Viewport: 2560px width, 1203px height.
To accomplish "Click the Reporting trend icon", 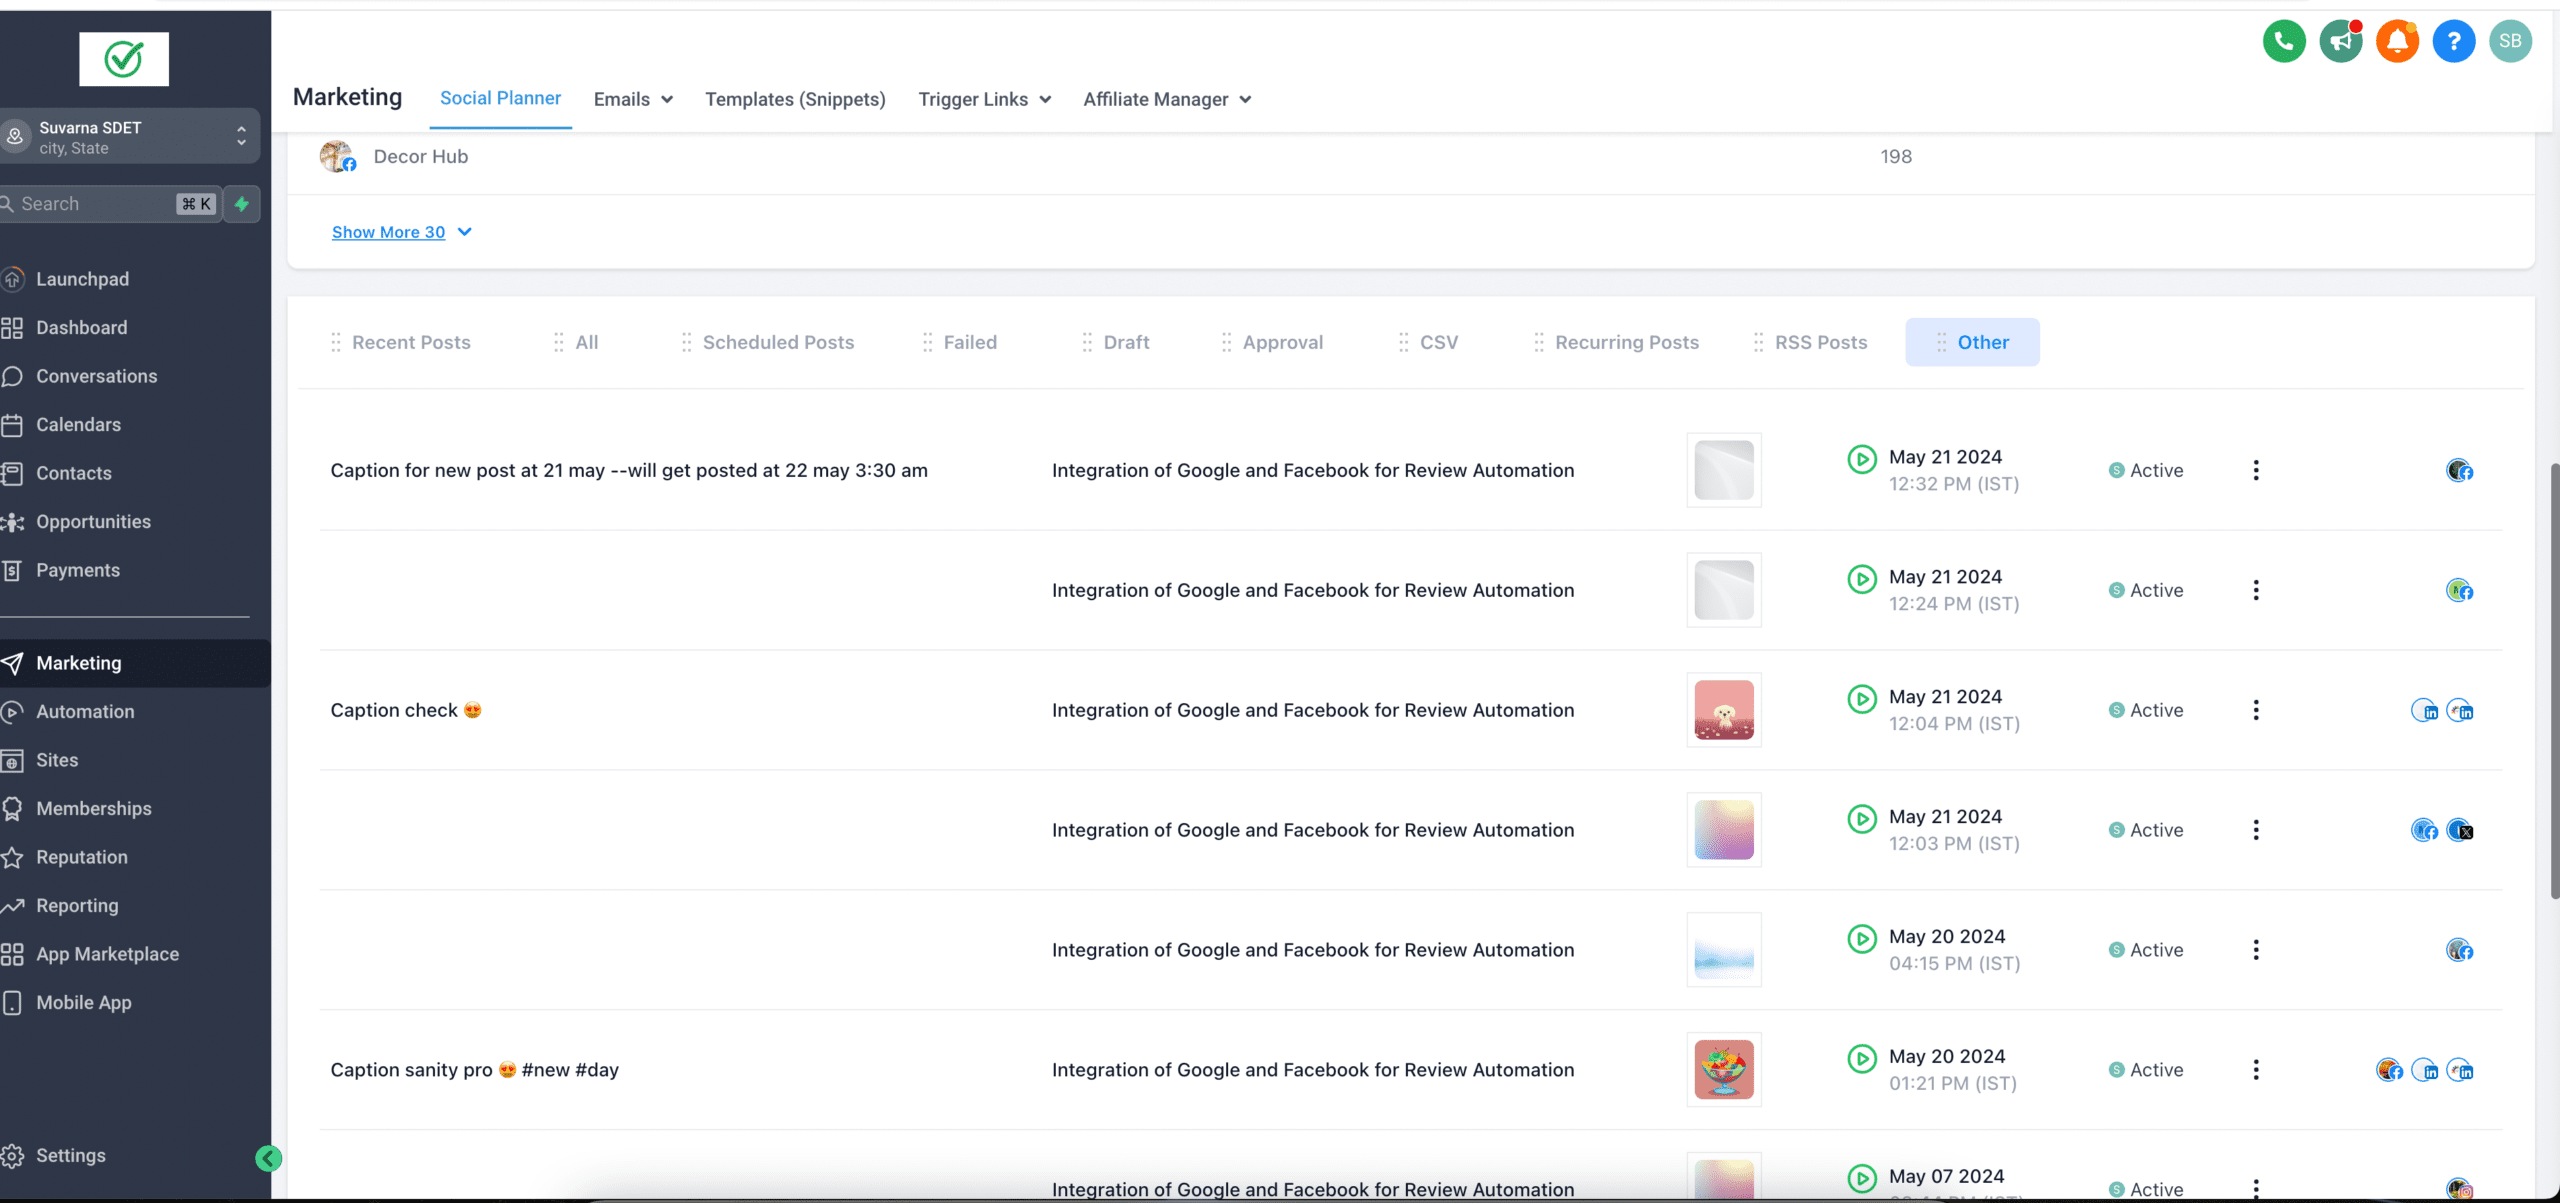I will pos(12,906).
